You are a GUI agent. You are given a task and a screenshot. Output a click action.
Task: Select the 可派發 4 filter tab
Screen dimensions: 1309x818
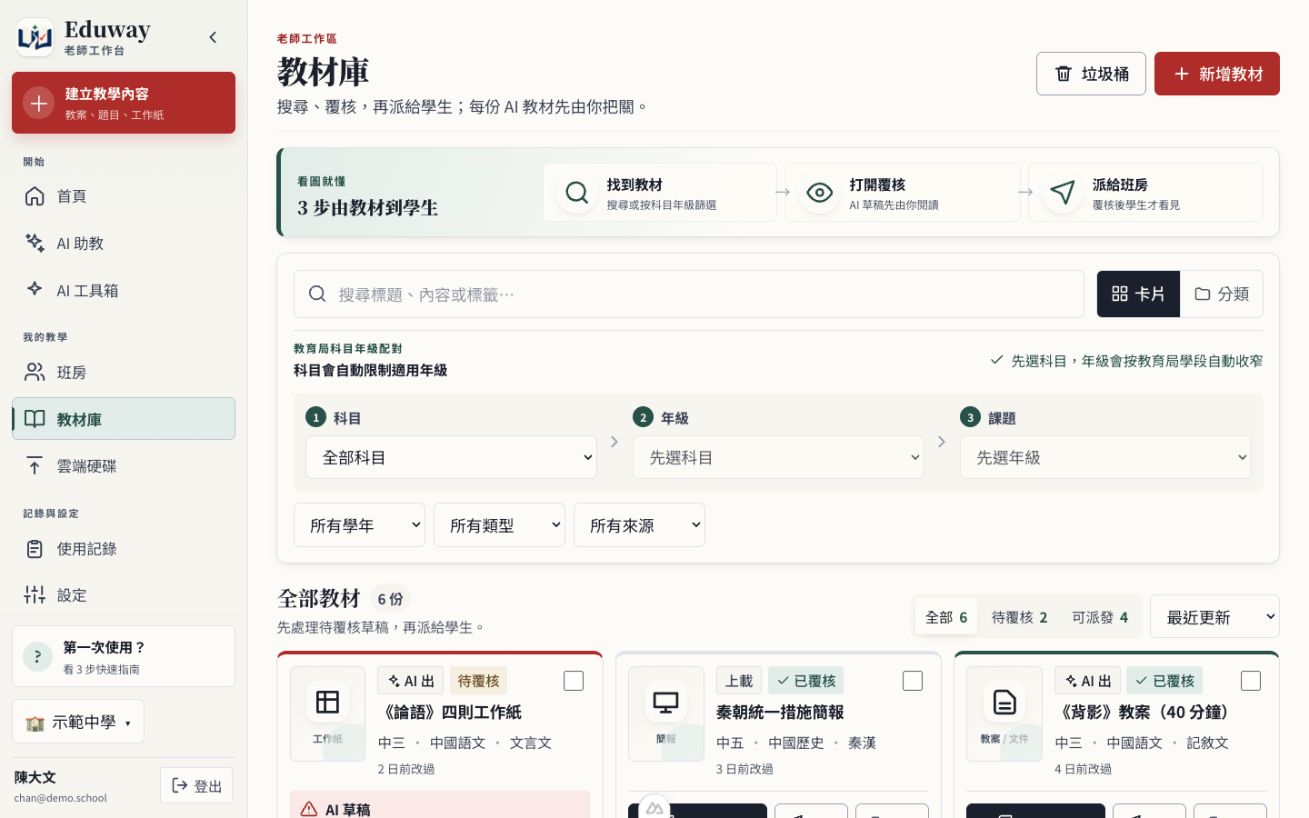pos(1100,617)
